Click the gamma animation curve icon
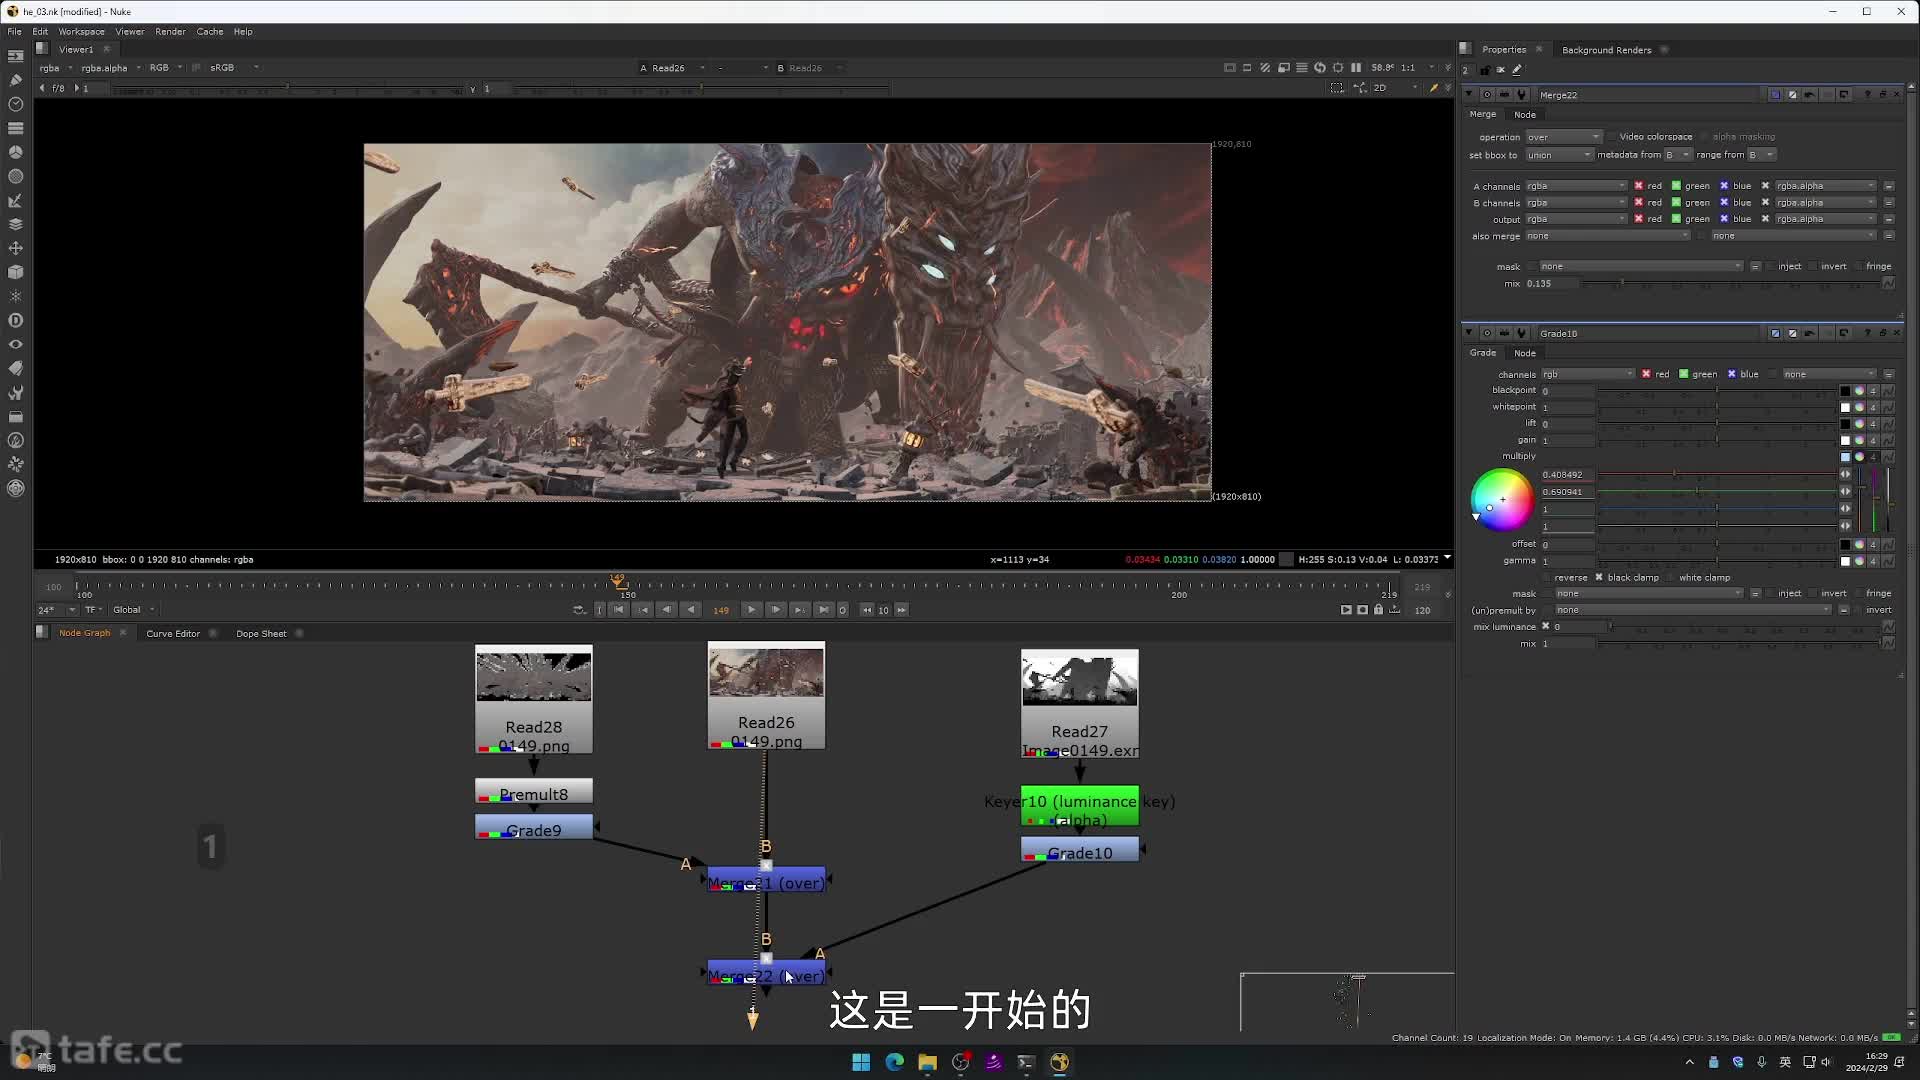Screen dimensions: 1920x1080 (x=1888, y=561)
